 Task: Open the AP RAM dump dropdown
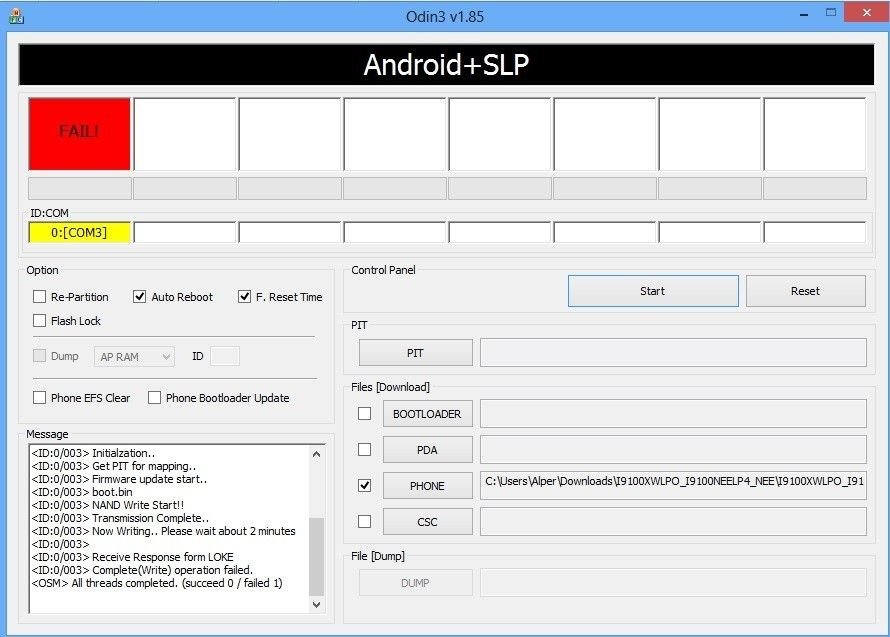click(x=134, y=357)
